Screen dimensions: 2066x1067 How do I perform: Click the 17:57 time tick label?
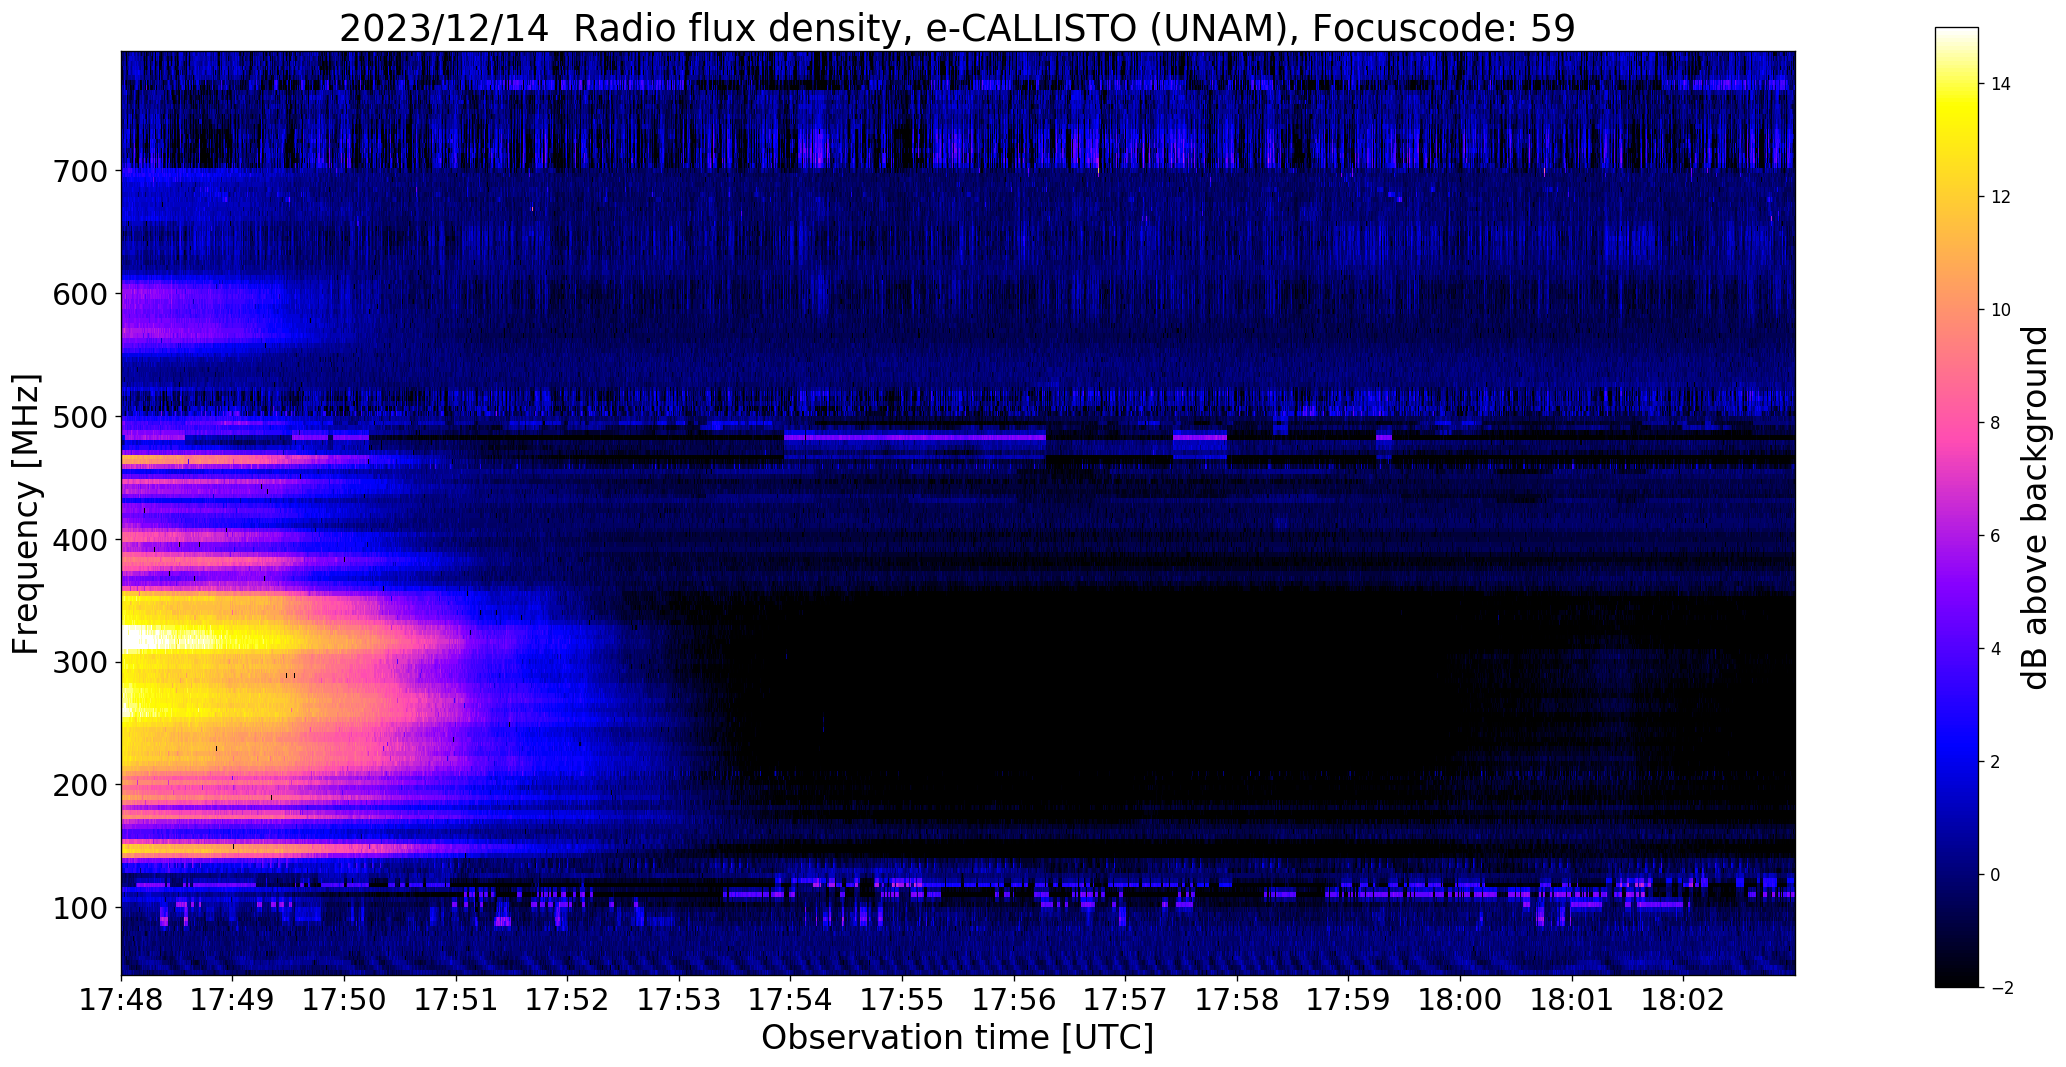coord(1125,1001)
